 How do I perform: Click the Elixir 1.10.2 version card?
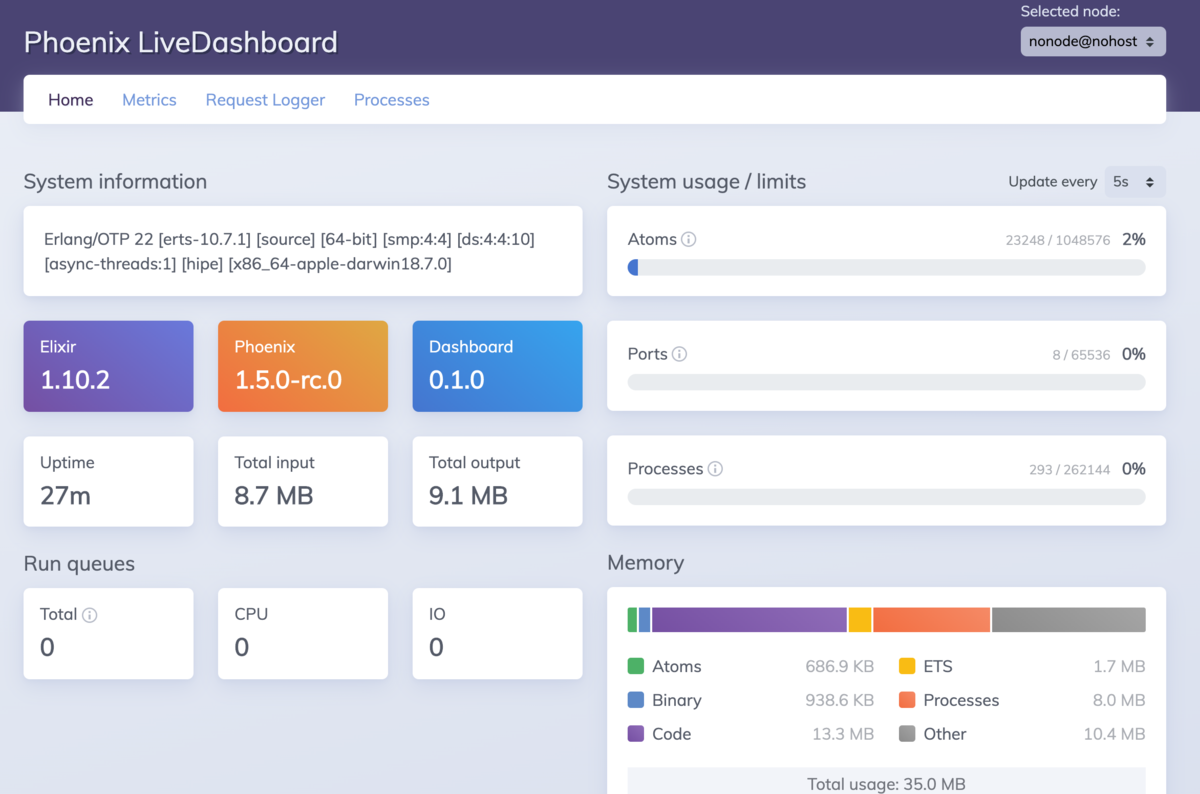click(x=109, y=366)
